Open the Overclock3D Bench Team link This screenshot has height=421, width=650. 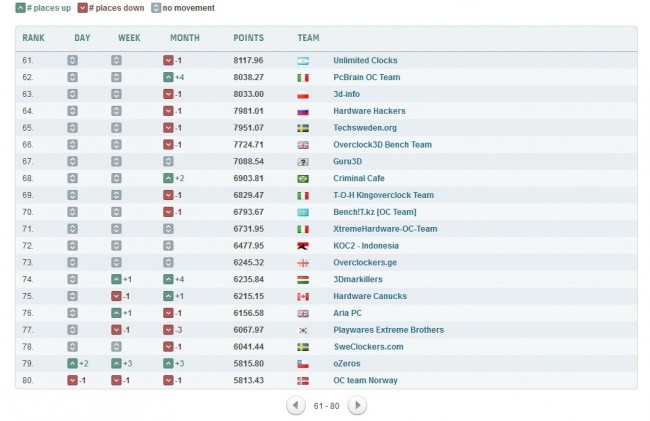point(383,145)
